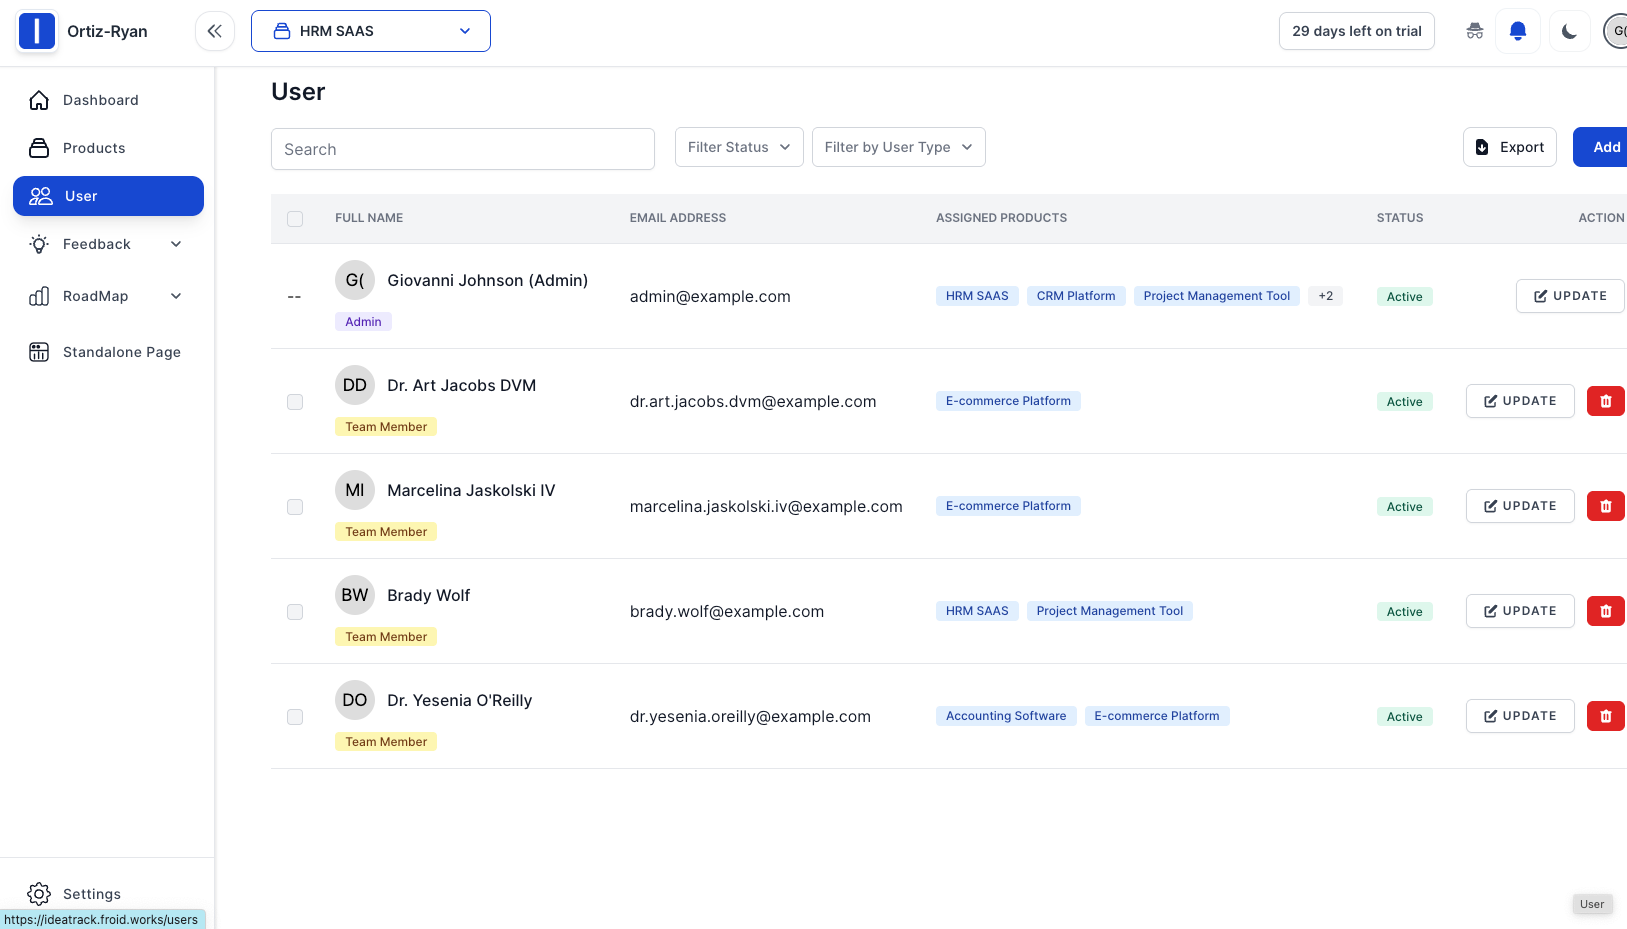Viewport: 1627px width, 929px height.
Task: Select Brady Wolf's row checkbox
Action: [x=295, y=612]
